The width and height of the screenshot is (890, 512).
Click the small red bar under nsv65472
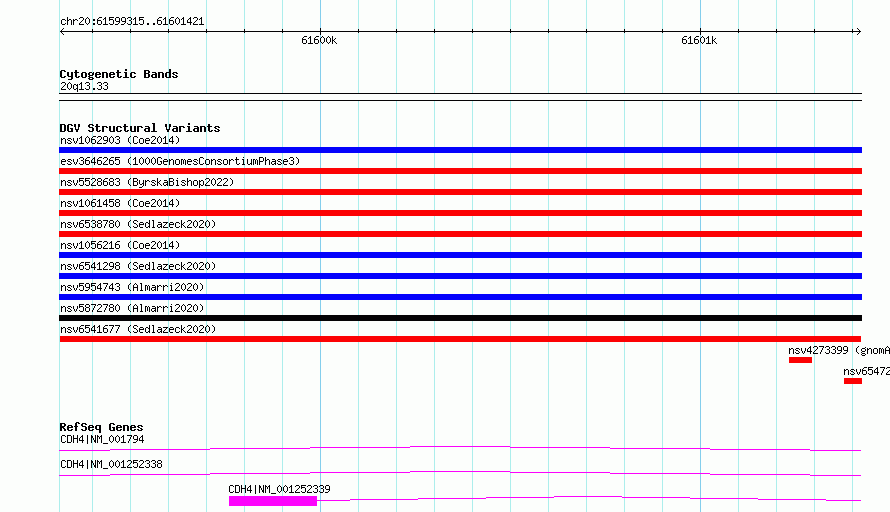[853, 381]
